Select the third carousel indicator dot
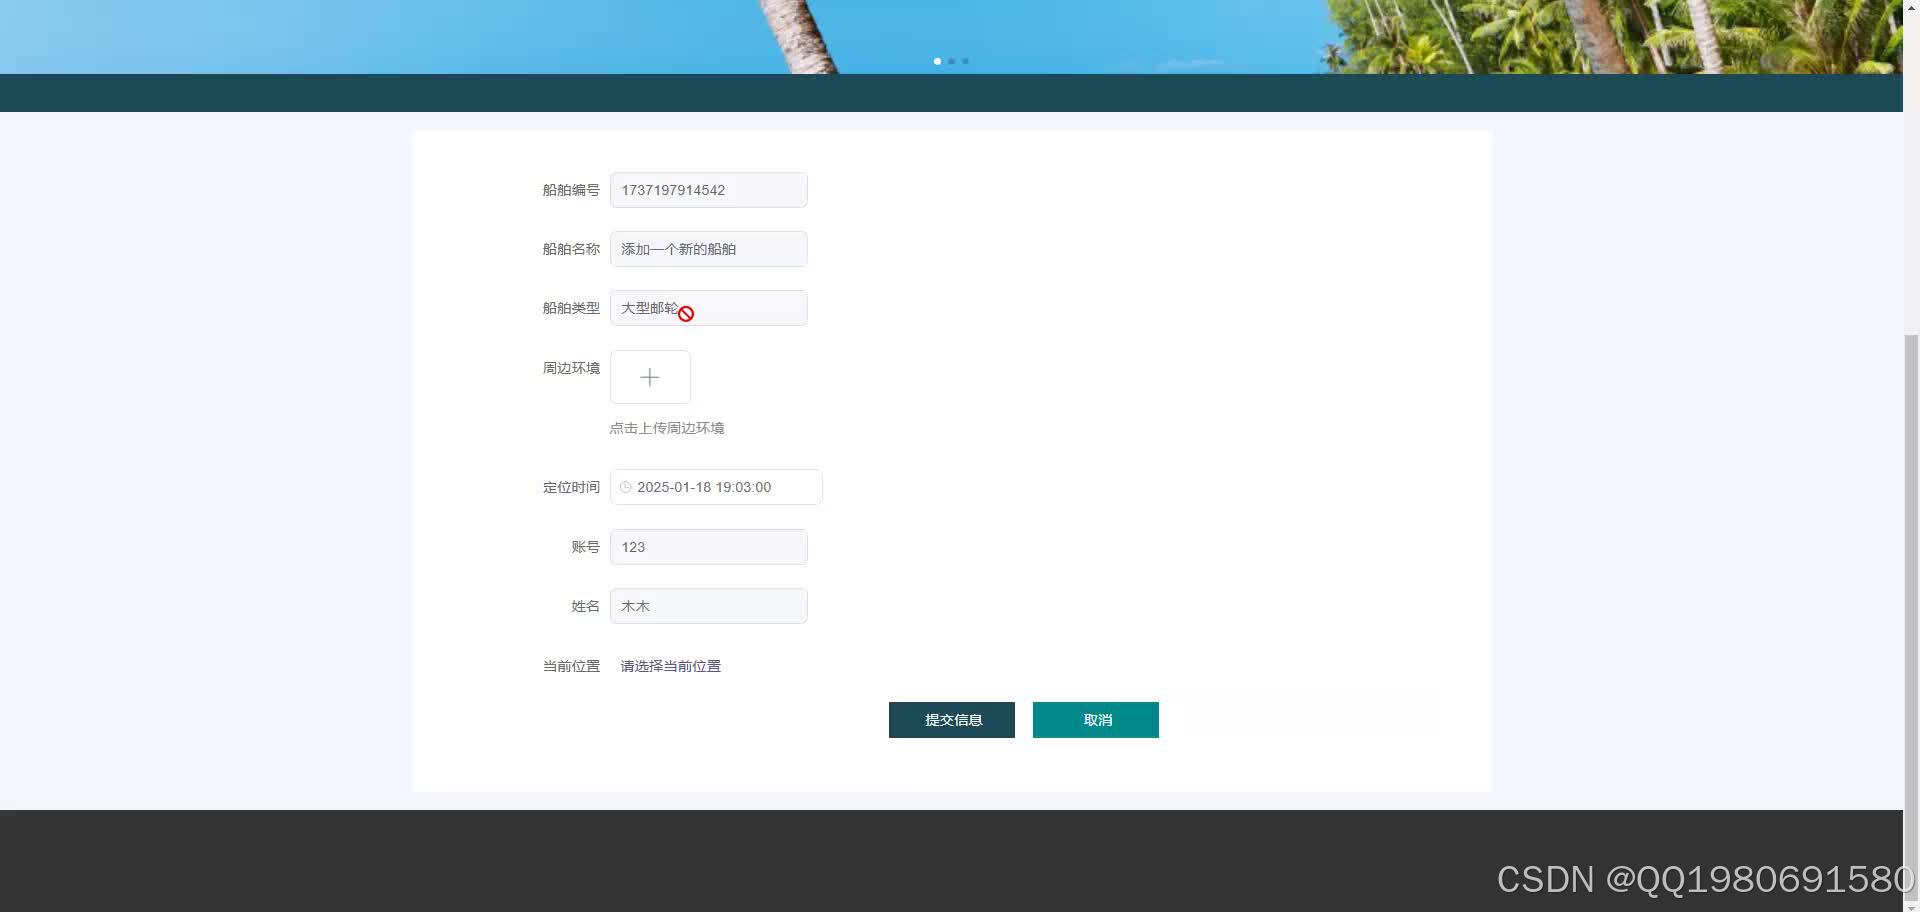This screenshot has height=912, width=1920. [965, 61]
